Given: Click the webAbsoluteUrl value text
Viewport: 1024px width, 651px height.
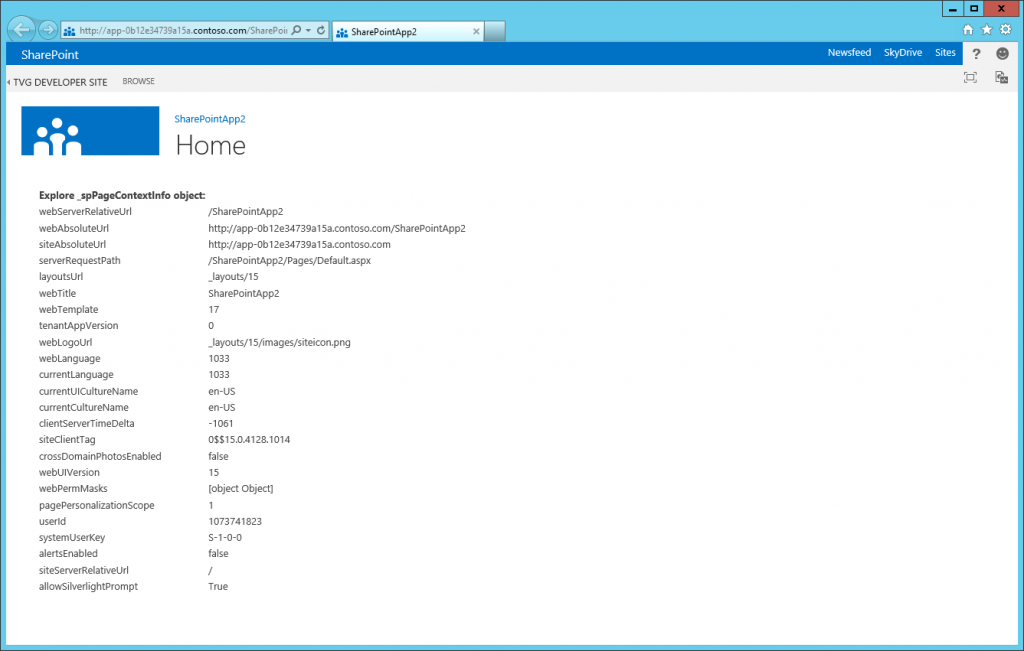Looking at the screenshot, I should coord(337,229).
